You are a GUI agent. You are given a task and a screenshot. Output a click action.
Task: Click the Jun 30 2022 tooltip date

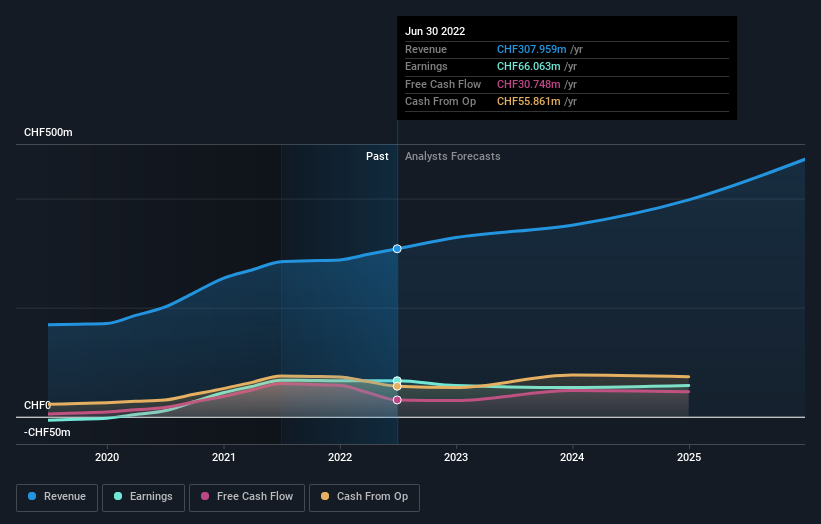coord(435,31)
